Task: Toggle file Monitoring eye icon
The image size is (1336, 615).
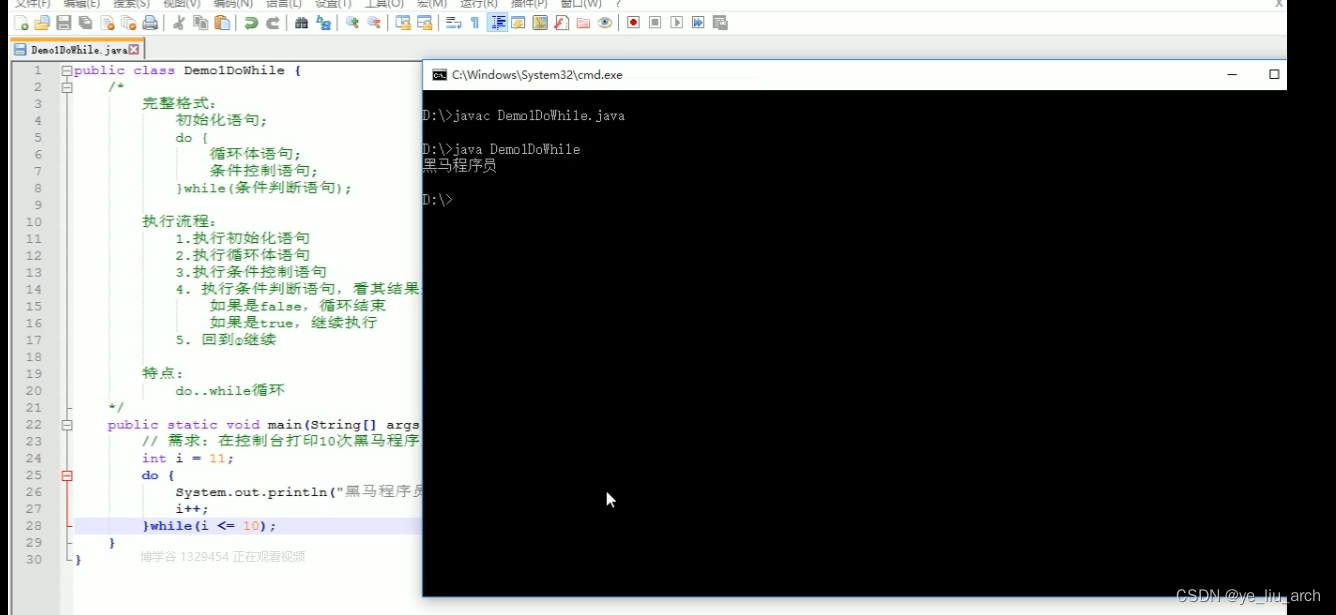Action: 604,22
